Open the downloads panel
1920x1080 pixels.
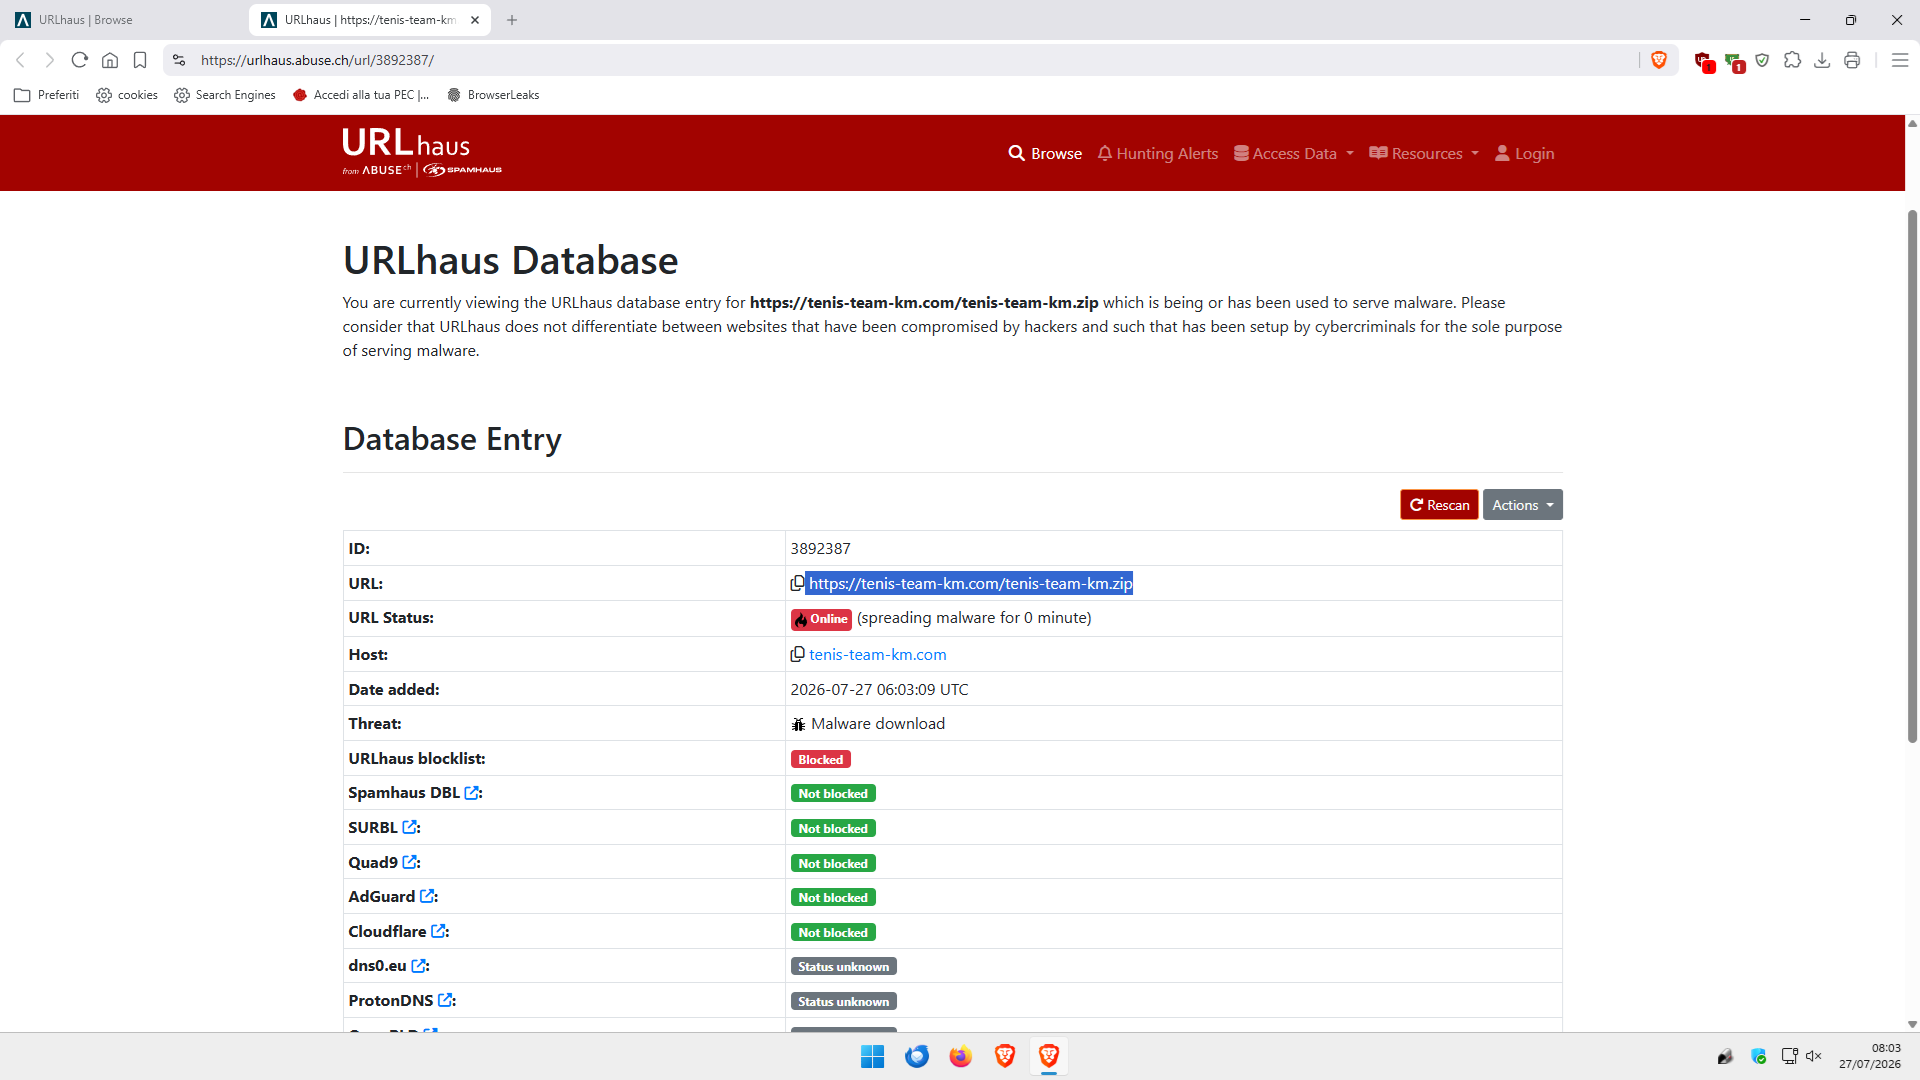coord(1822,60)
